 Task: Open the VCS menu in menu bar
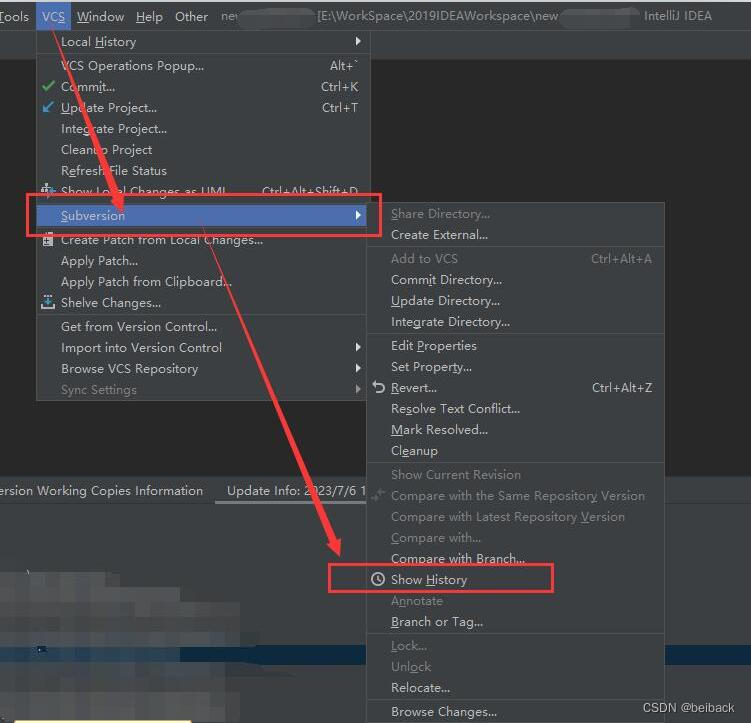point(53,16)
